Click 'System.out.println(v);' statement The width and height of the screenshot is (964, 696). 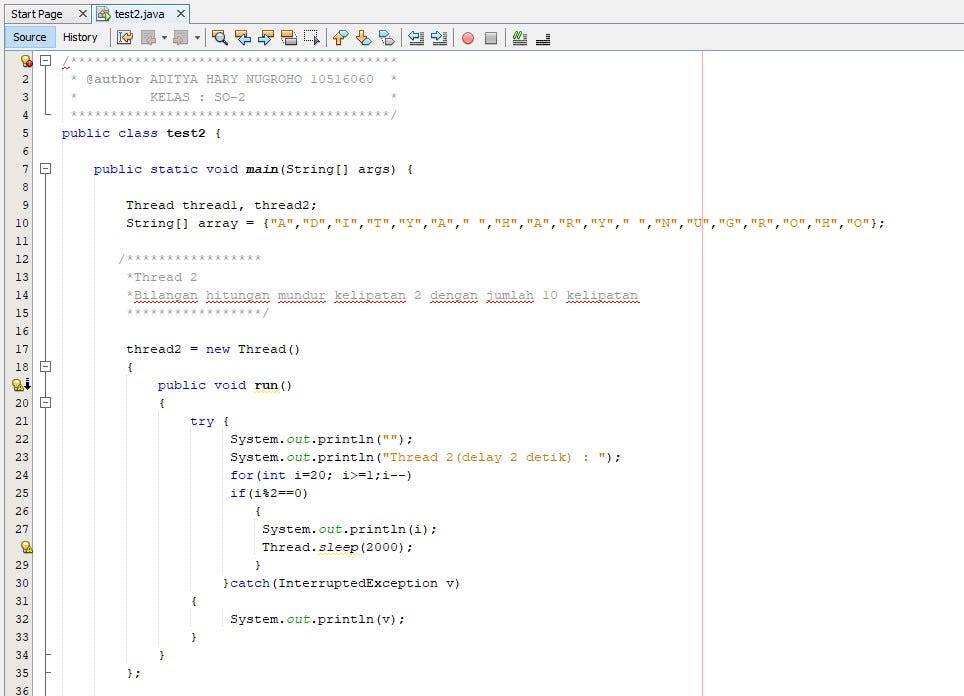point(317,619)
